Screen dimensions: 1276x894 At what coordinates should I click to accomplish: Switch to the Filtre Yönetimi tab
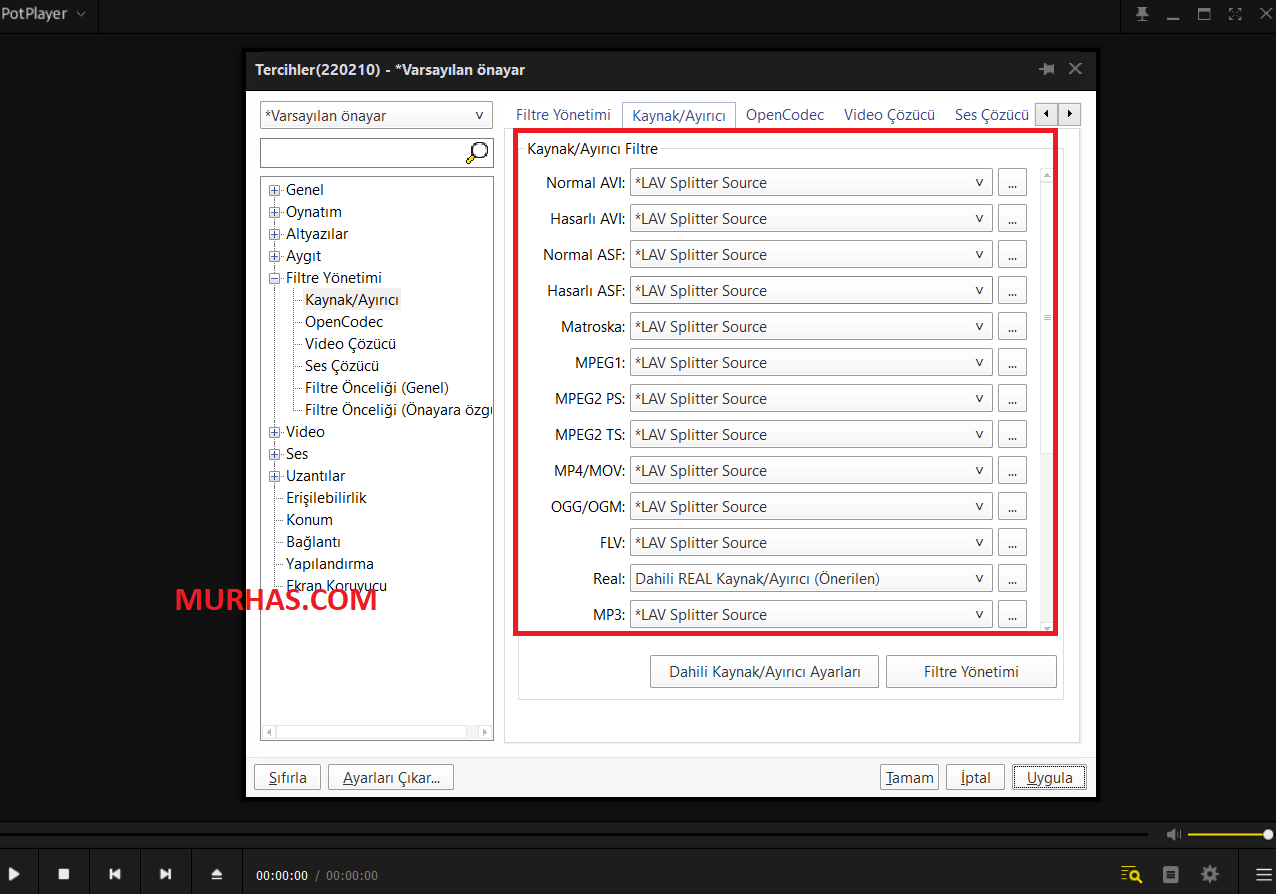563,115
